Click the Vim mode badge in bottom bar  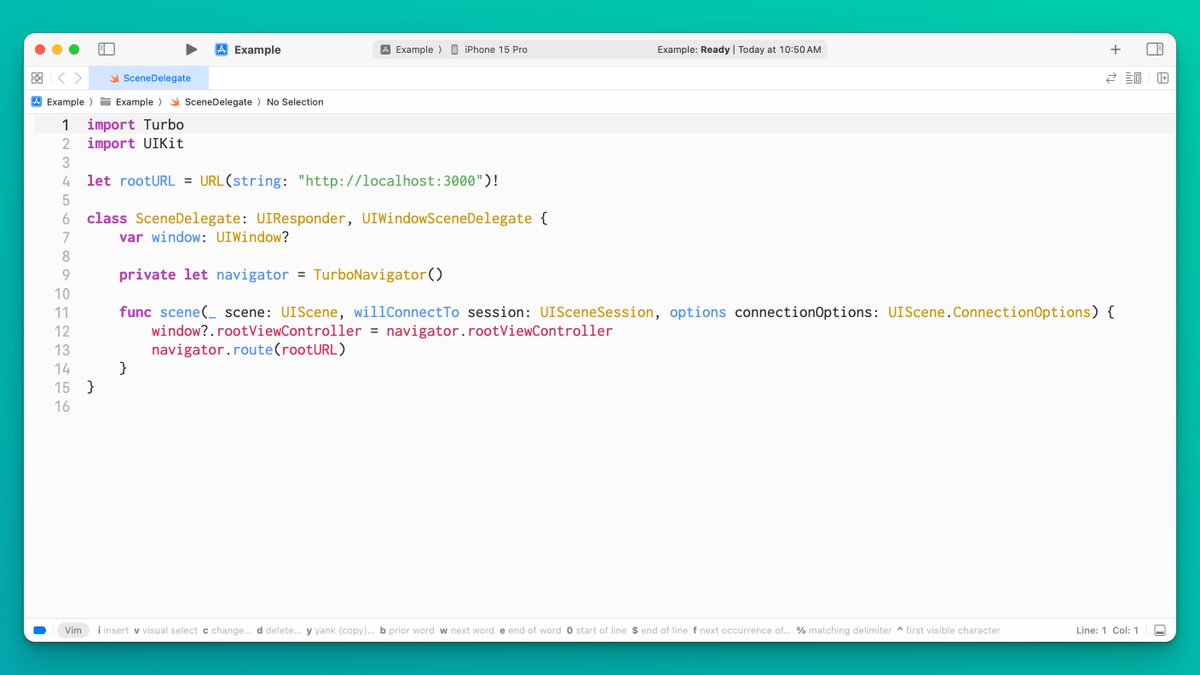[x=71, y=631]
